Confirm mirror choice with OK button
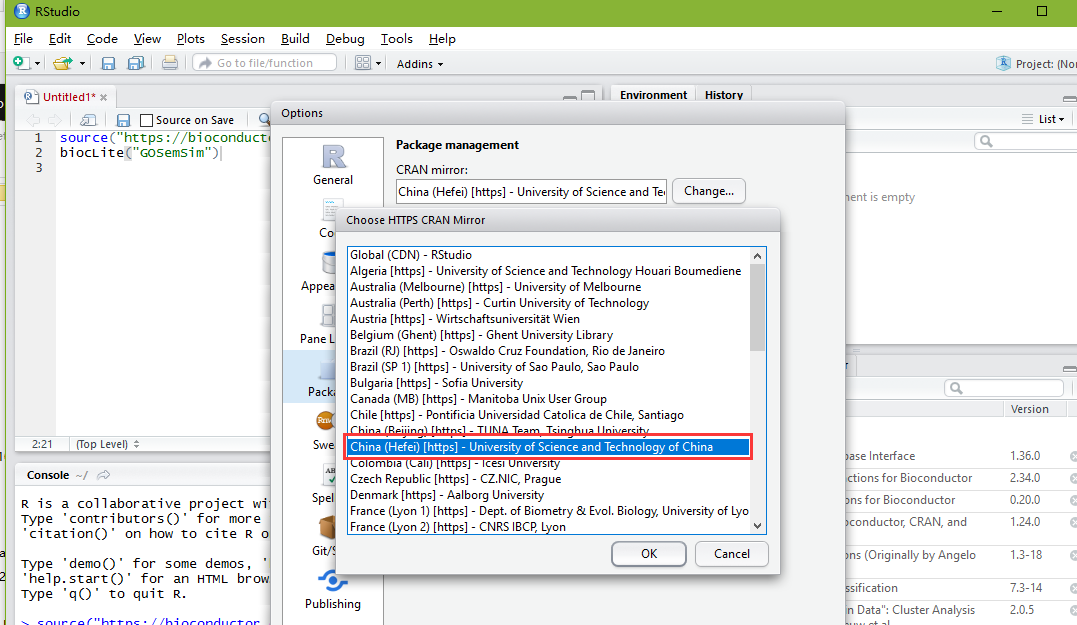 (648, 554)
